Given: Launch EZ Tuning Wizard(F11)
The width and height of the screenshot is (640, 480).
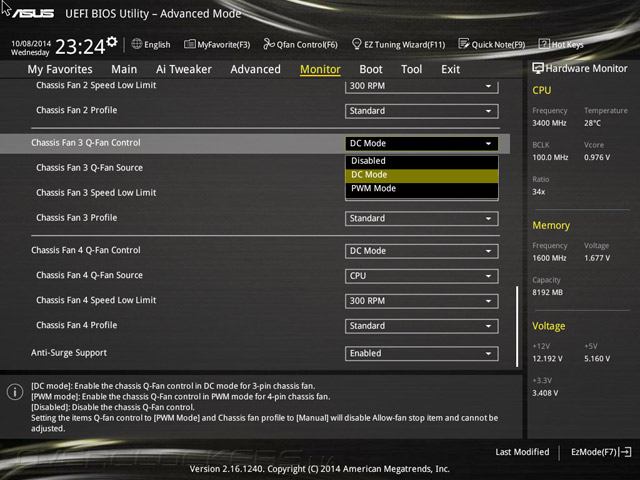Looking at the screenshot, I should 399,44.
